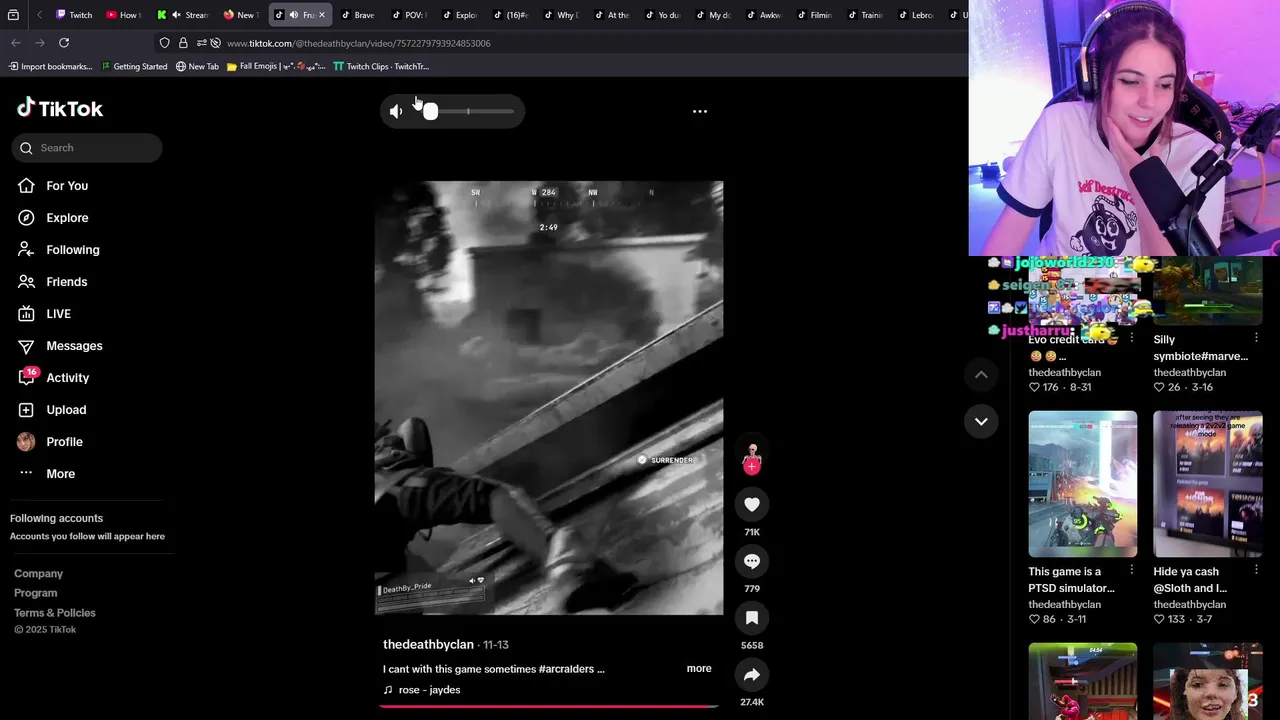Open options for Evo credit card video
The image size is (1280, 720).
click(1131, 338)
